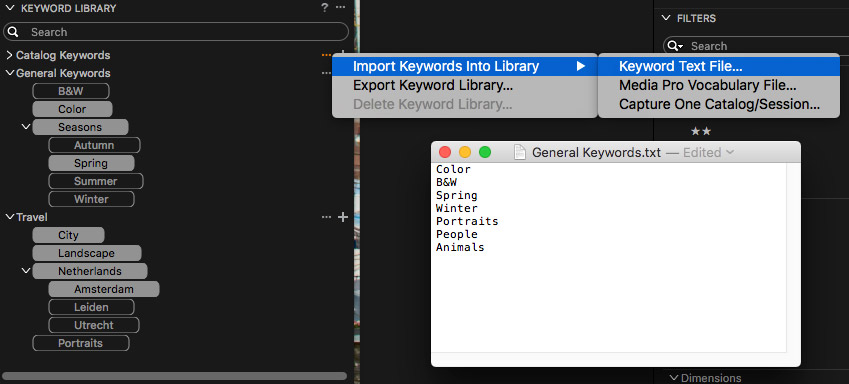849x384 pixels.
Task: Open Catalog Keywords ellipsis options
Action: tap(326, 55)
